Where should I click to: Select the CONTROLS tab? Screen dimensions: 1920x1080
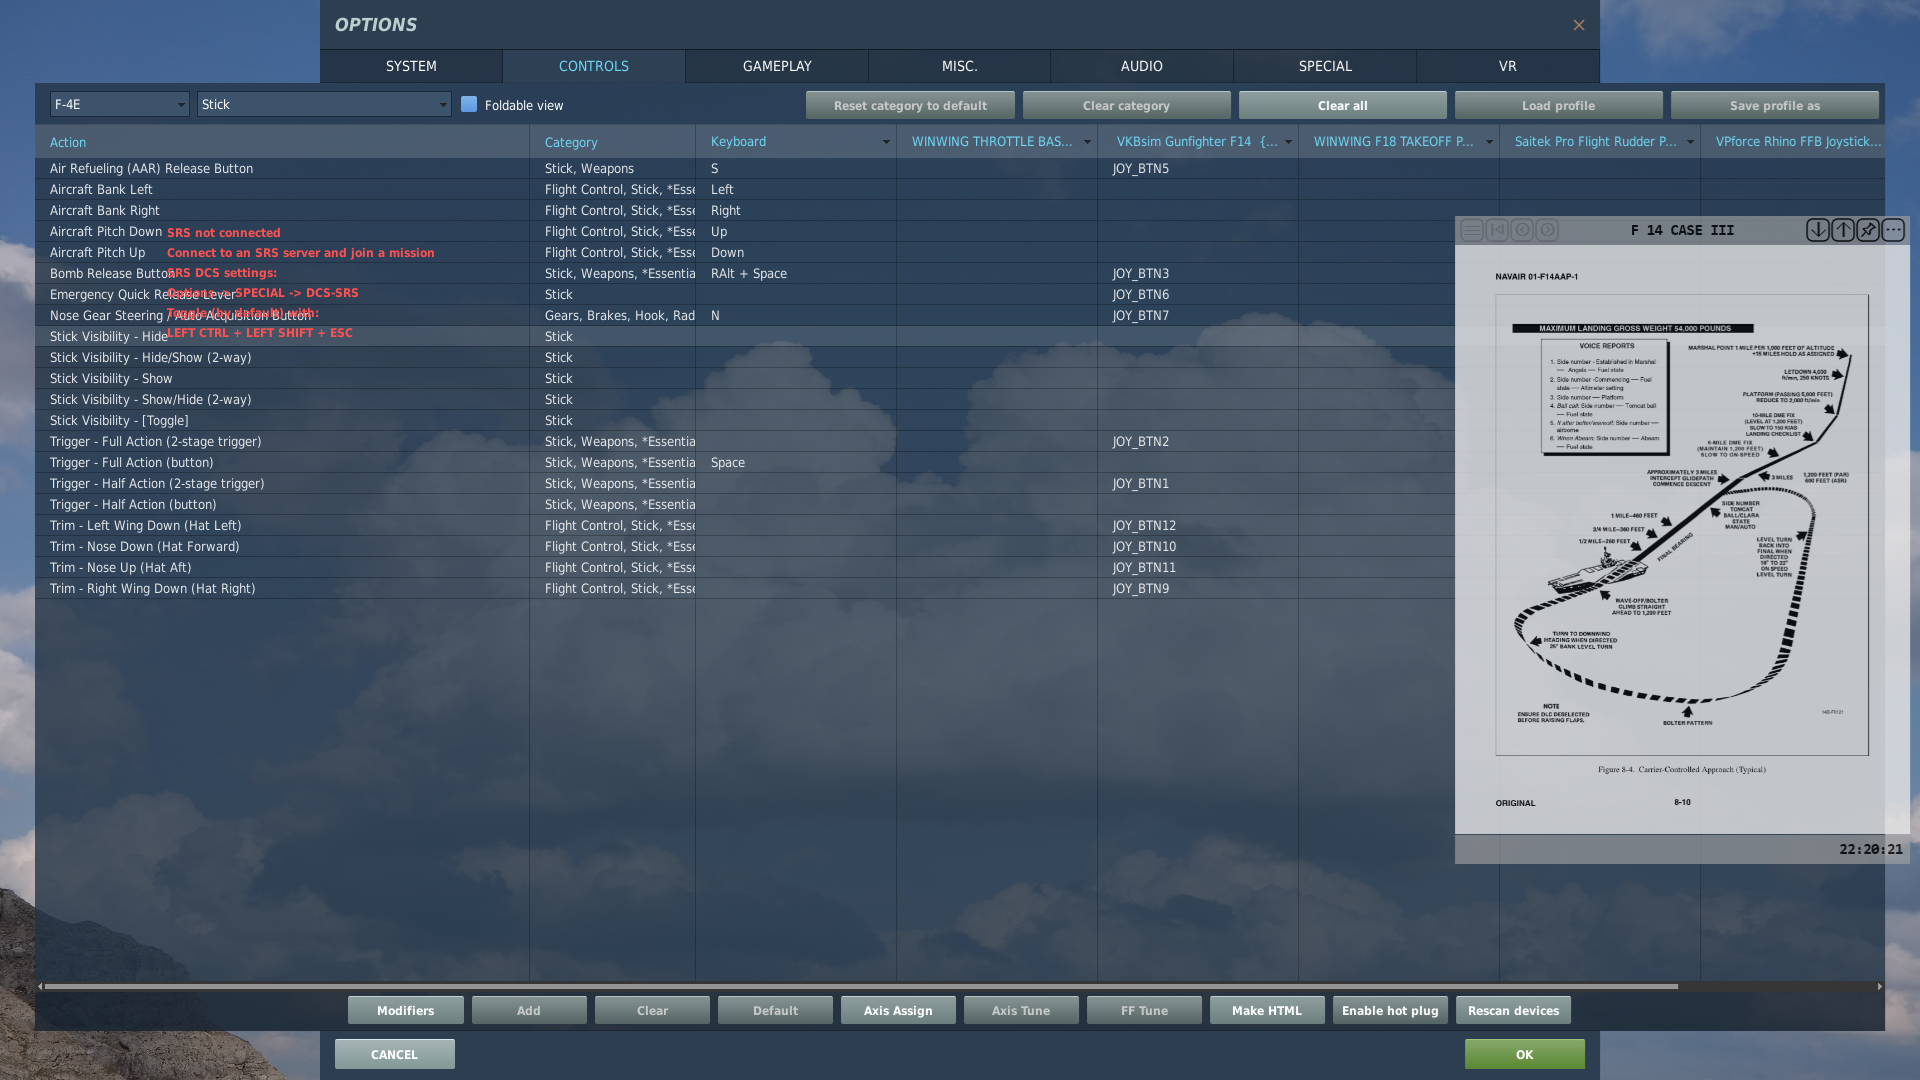[594, 66]
